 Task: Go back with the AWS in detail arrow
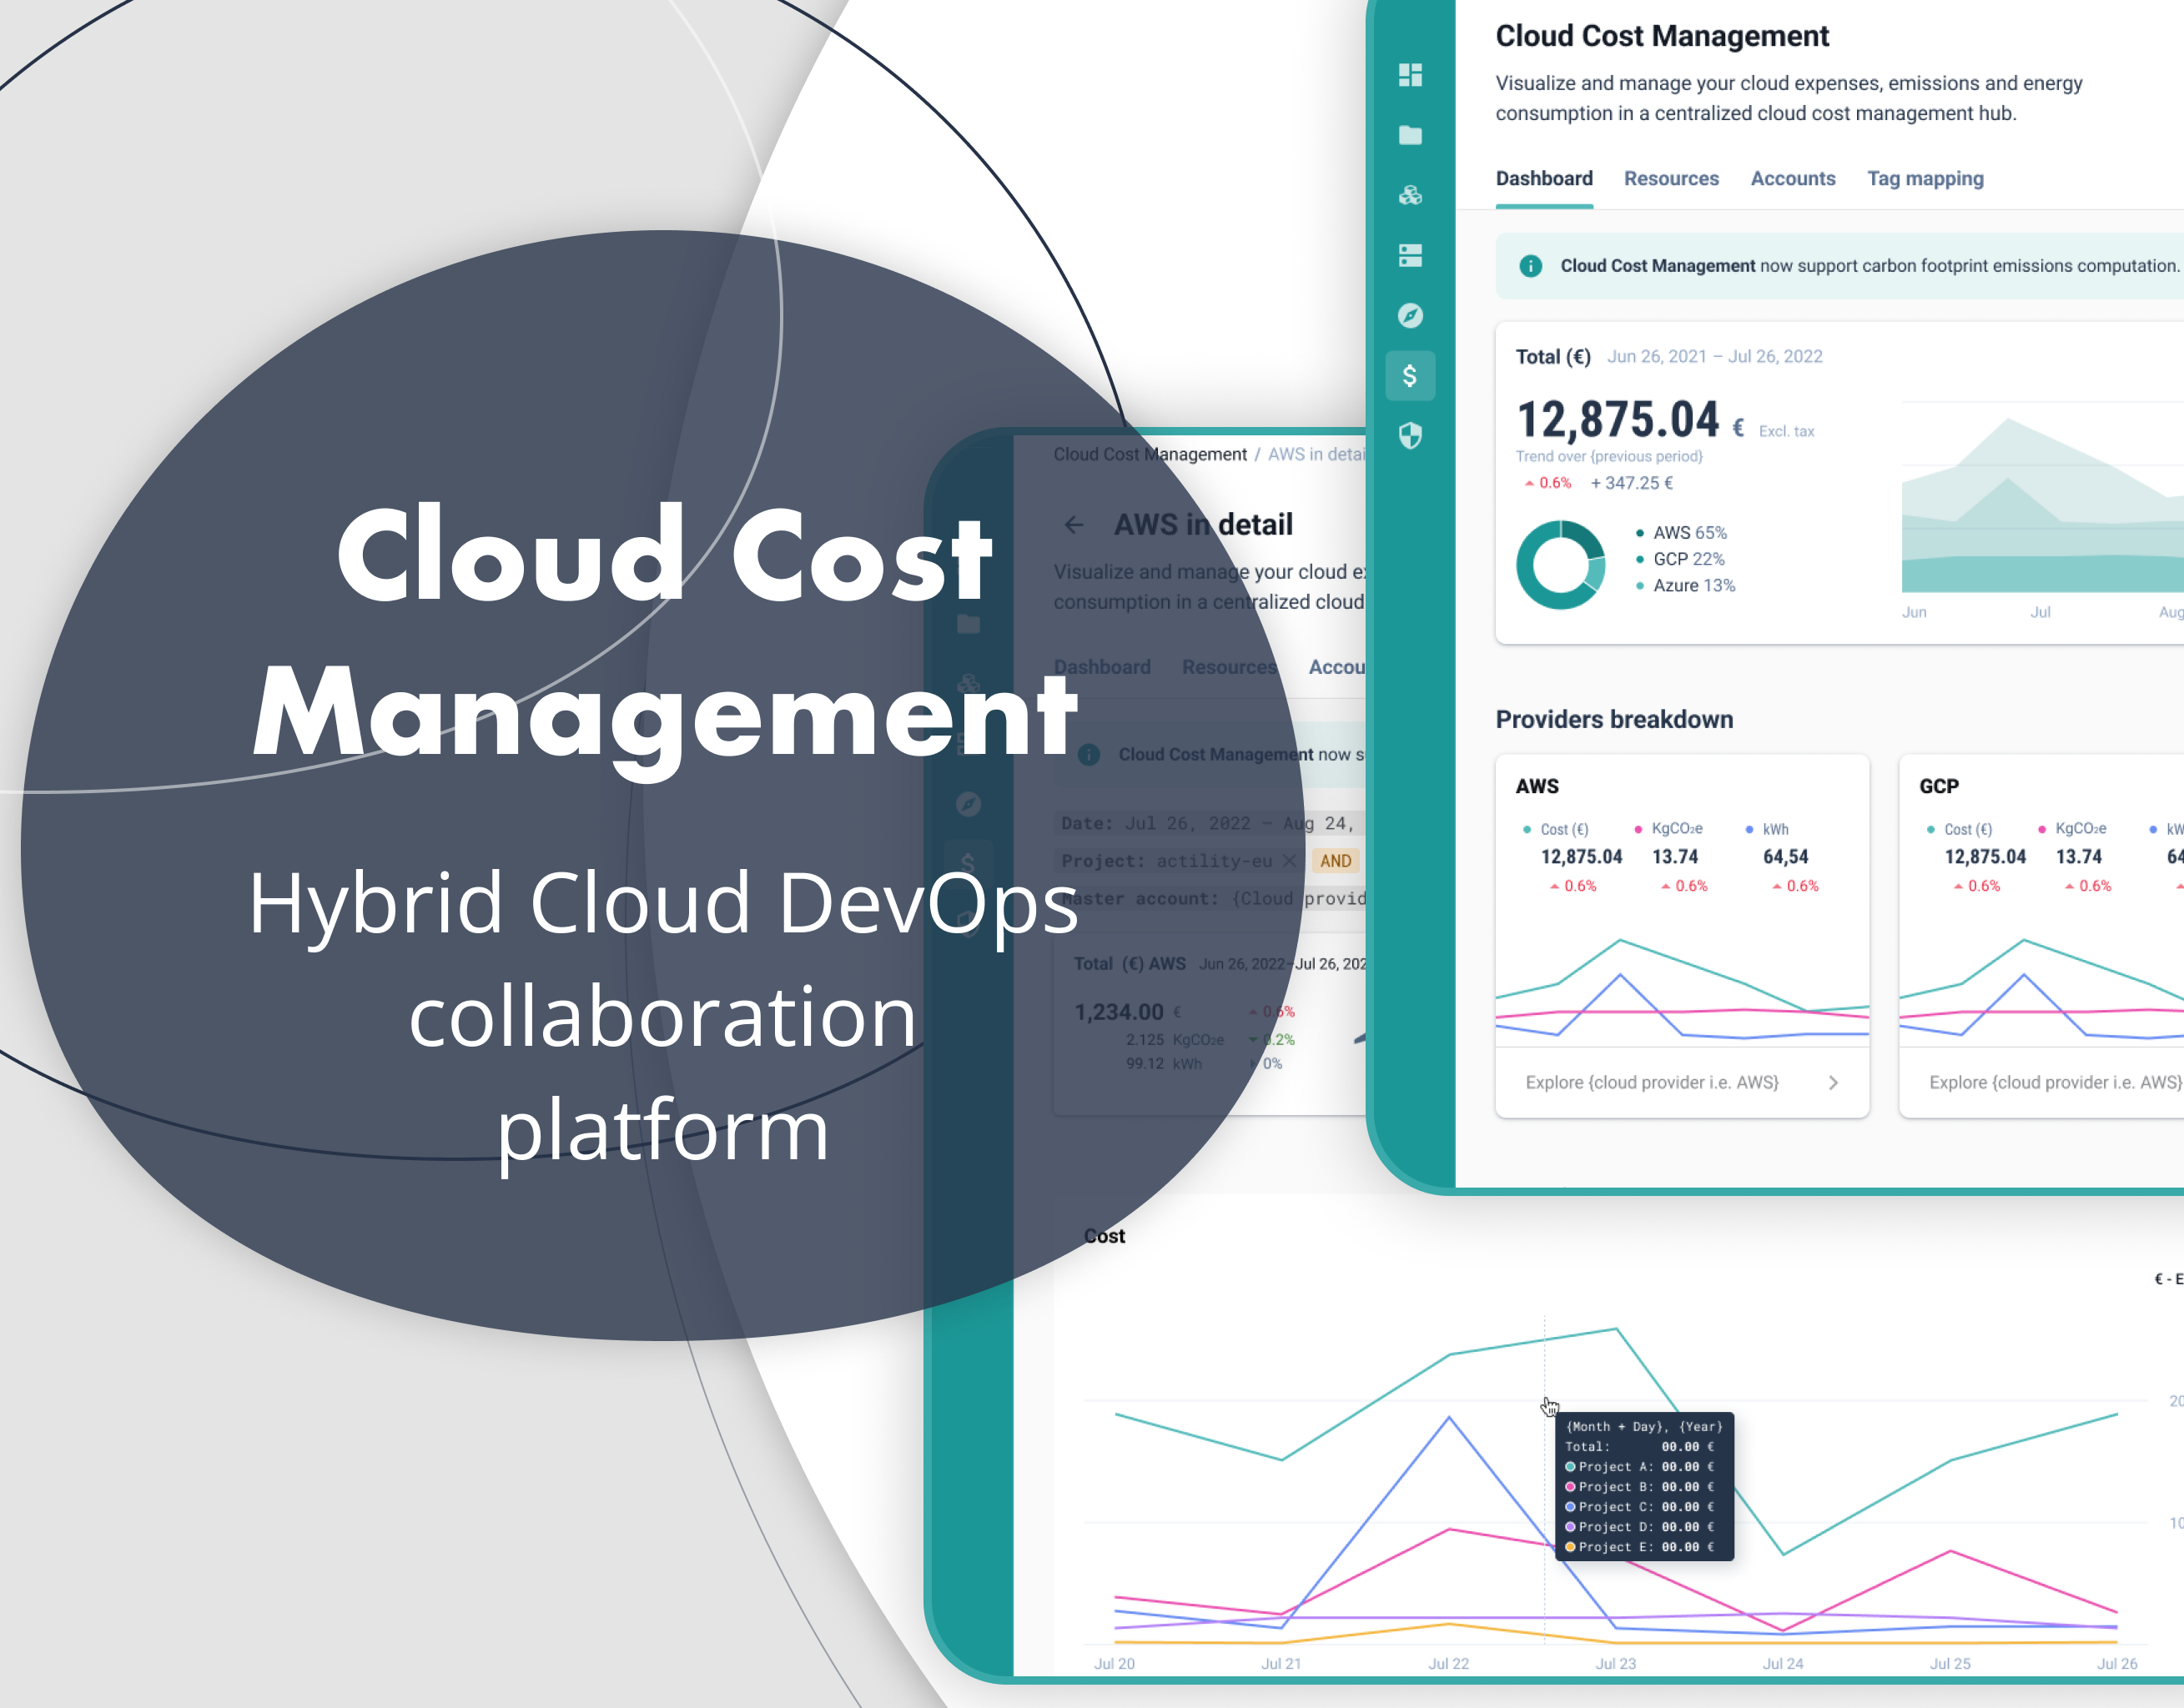(1074, 525)
